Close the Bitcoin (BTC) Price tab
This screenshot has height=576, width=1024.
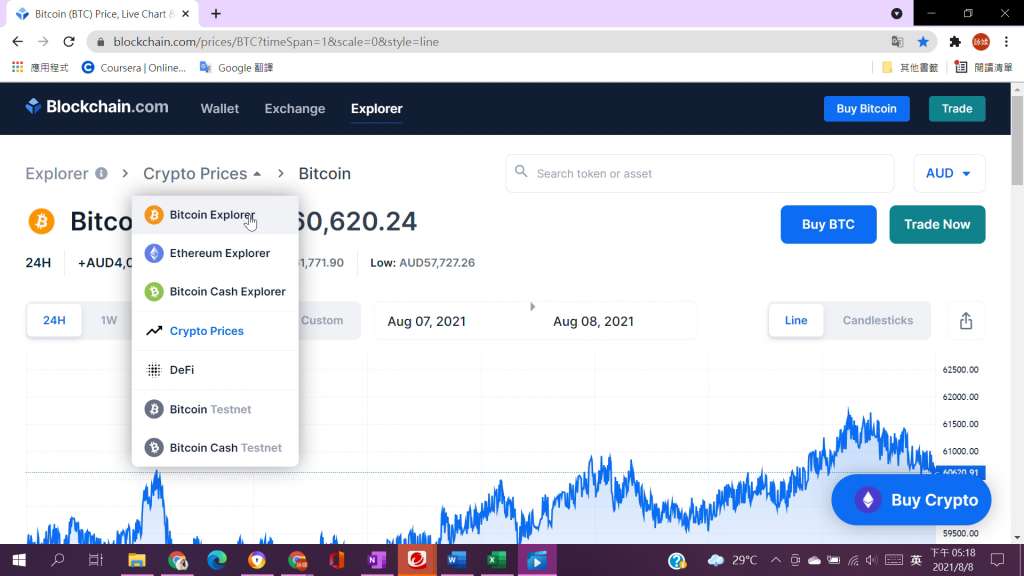pyautogui.click(x=185, y=14)
